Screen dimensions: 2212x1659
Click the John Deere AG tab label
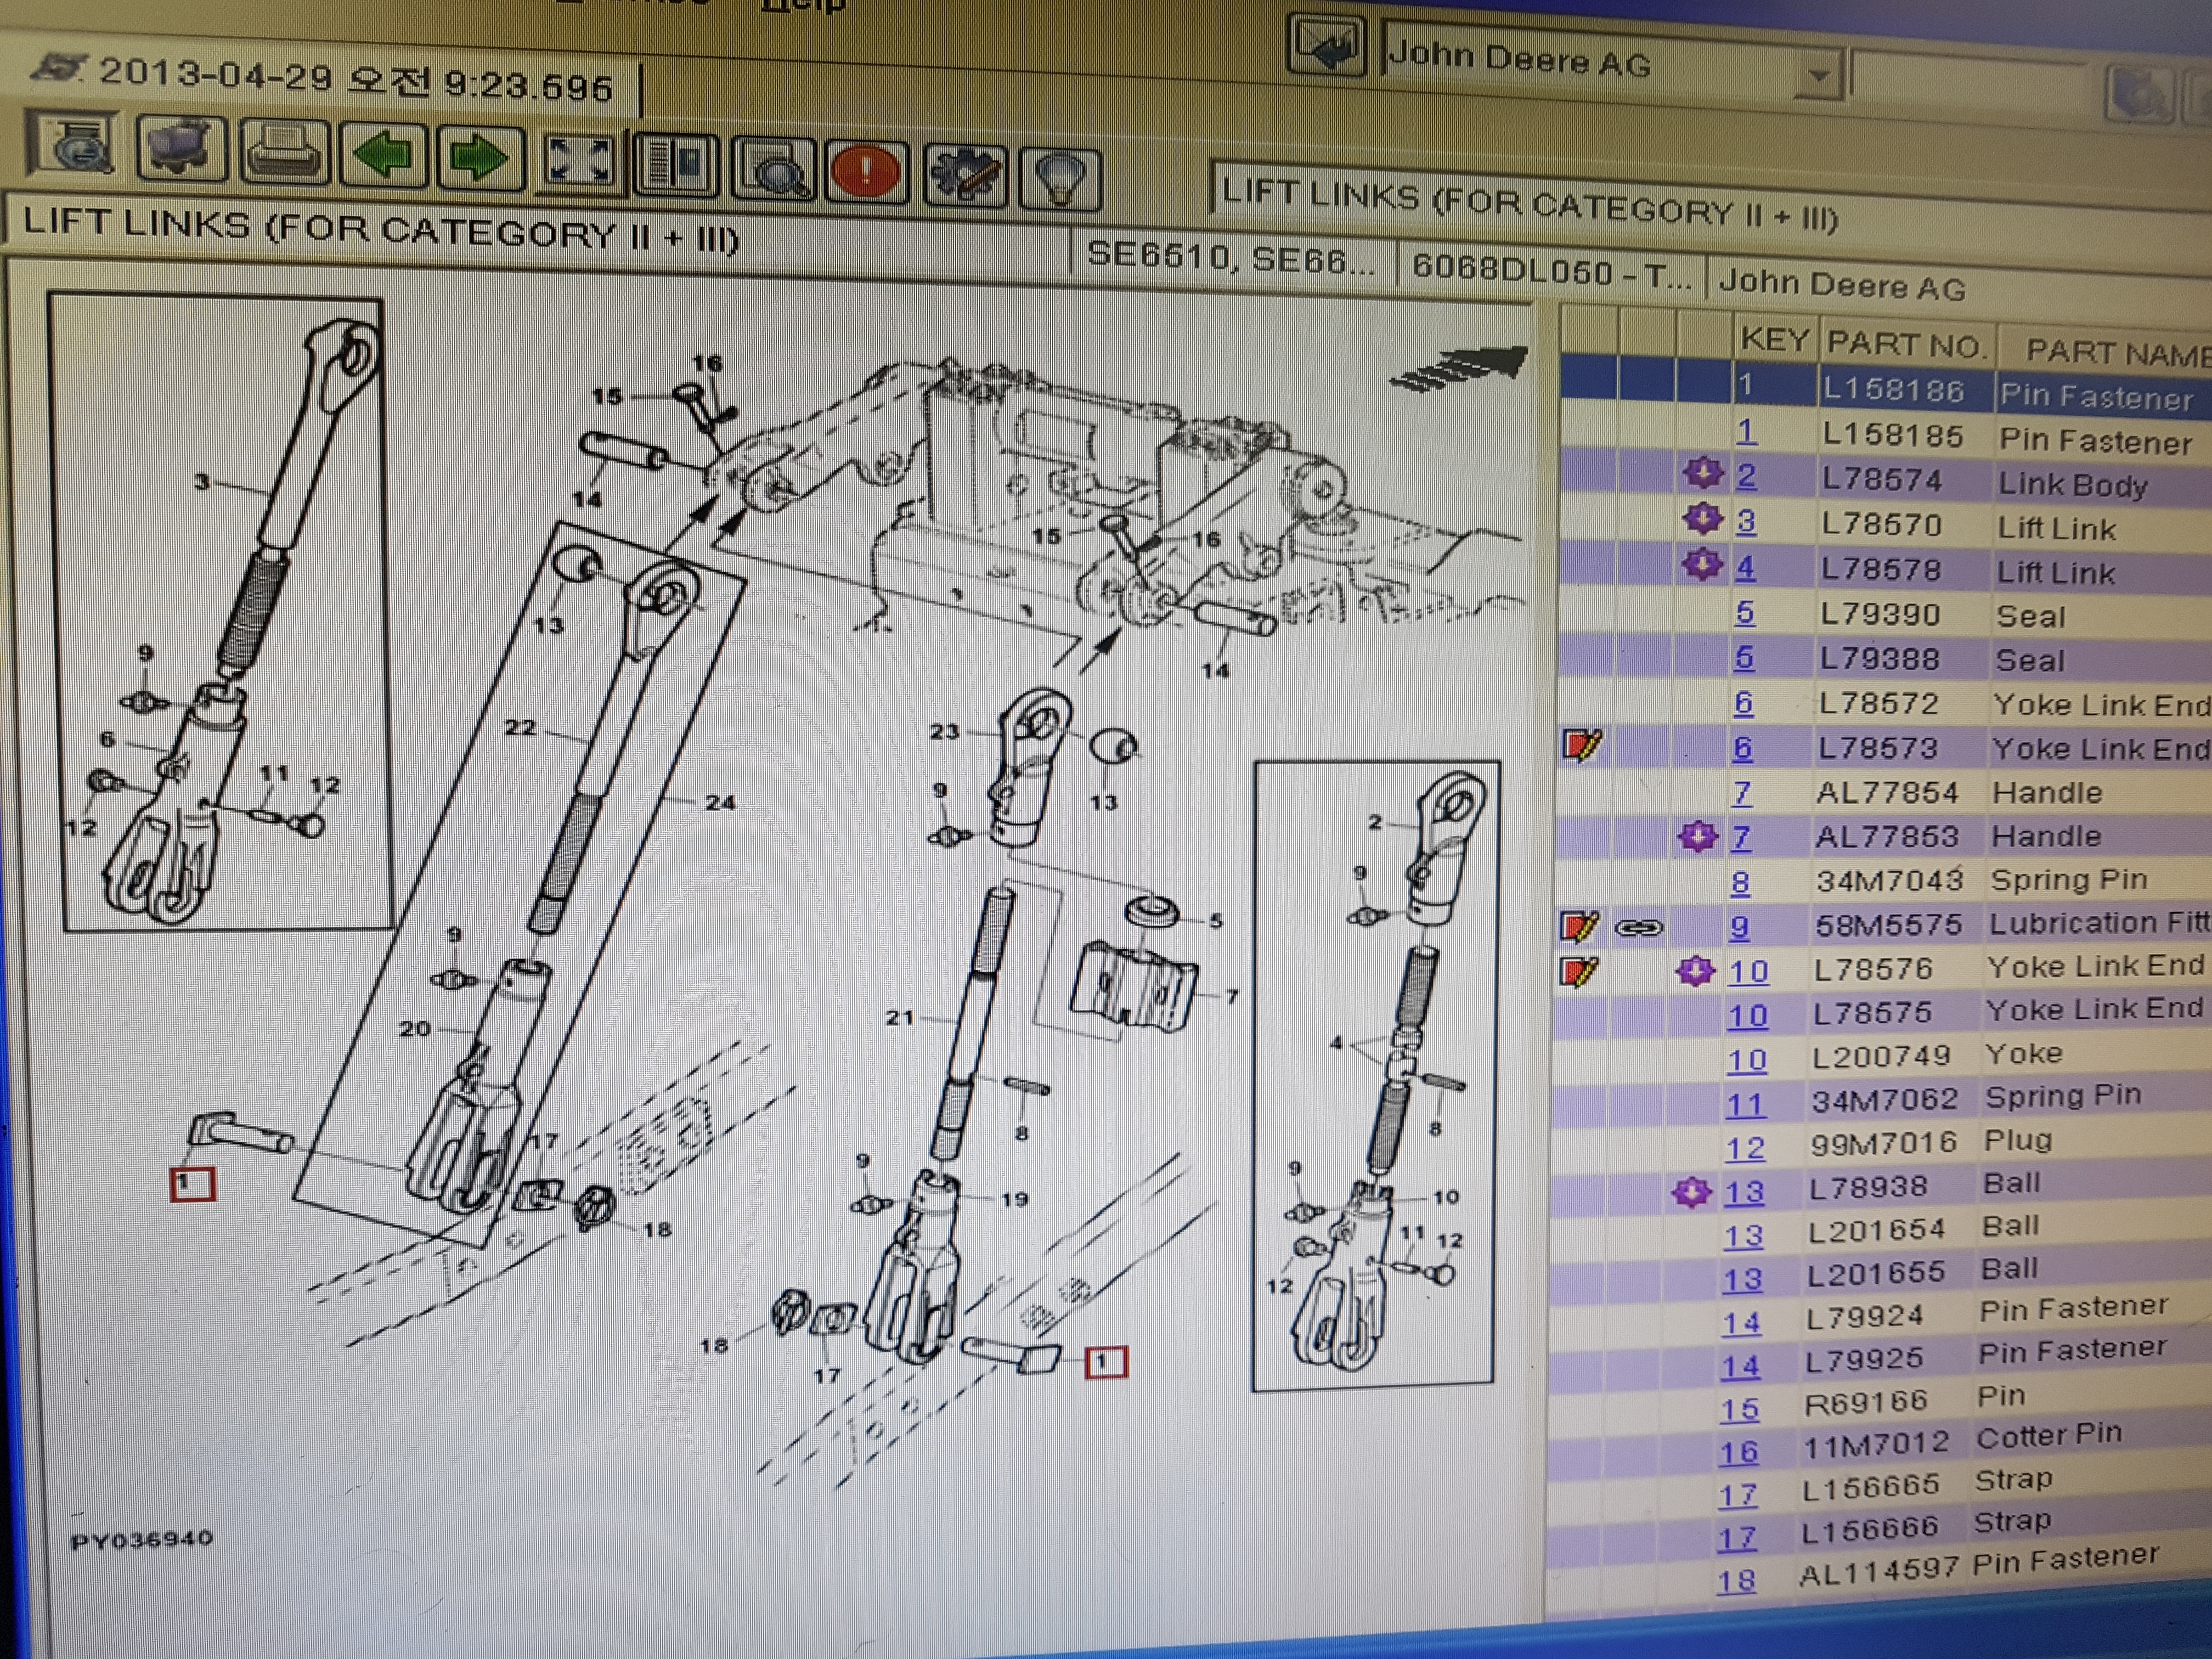[x=1842, y=285]
